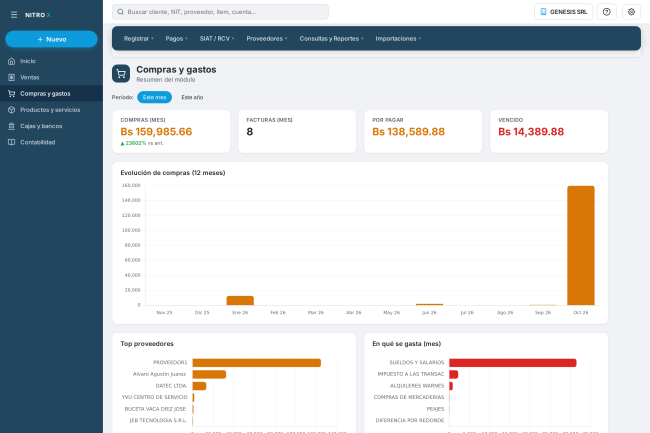Click the Compras y gastos module cart badge
Viewport: 650px width, 433px height.
[121, 74]
